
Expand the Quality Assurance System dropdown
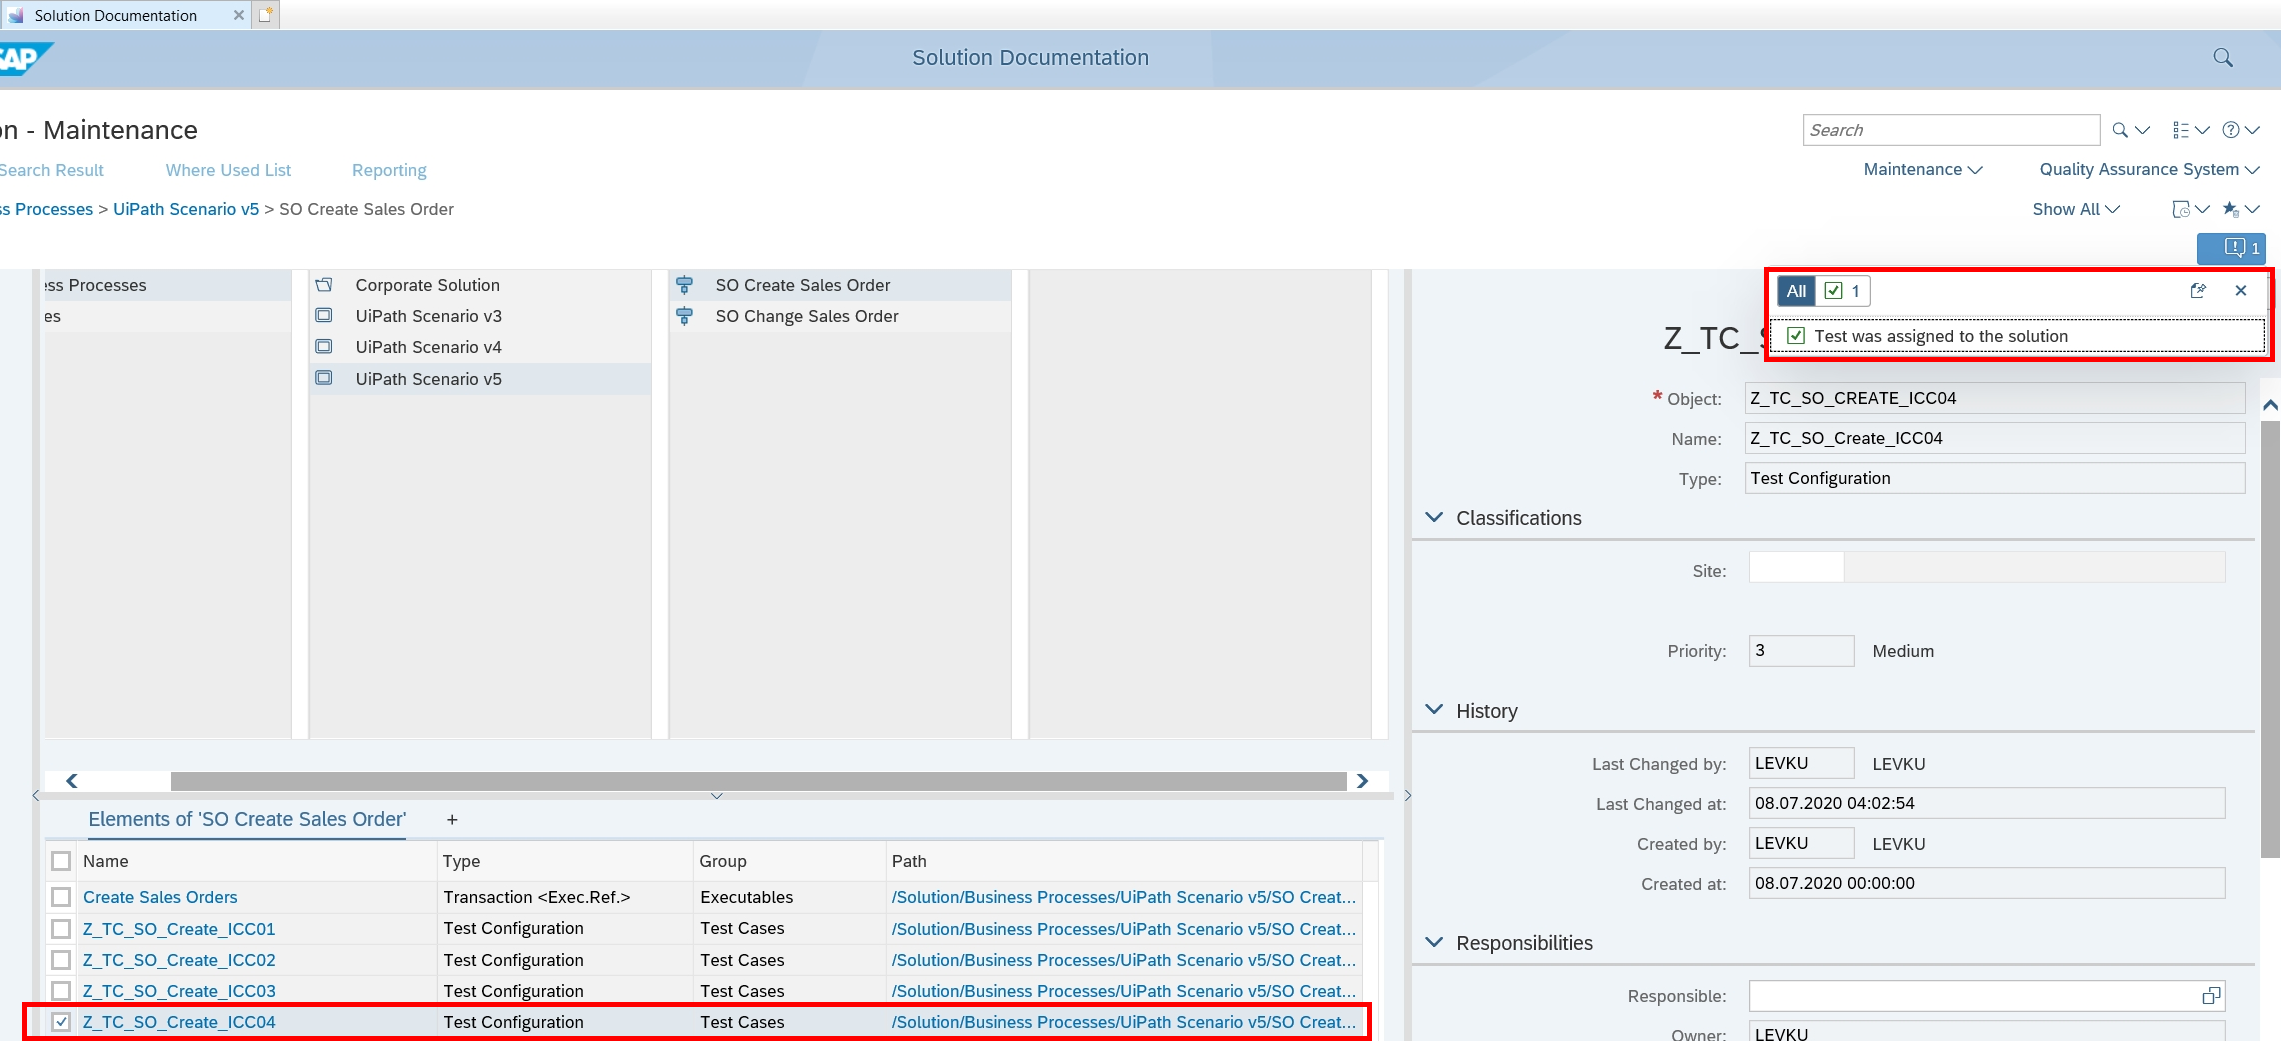[x=2148, y=170]
